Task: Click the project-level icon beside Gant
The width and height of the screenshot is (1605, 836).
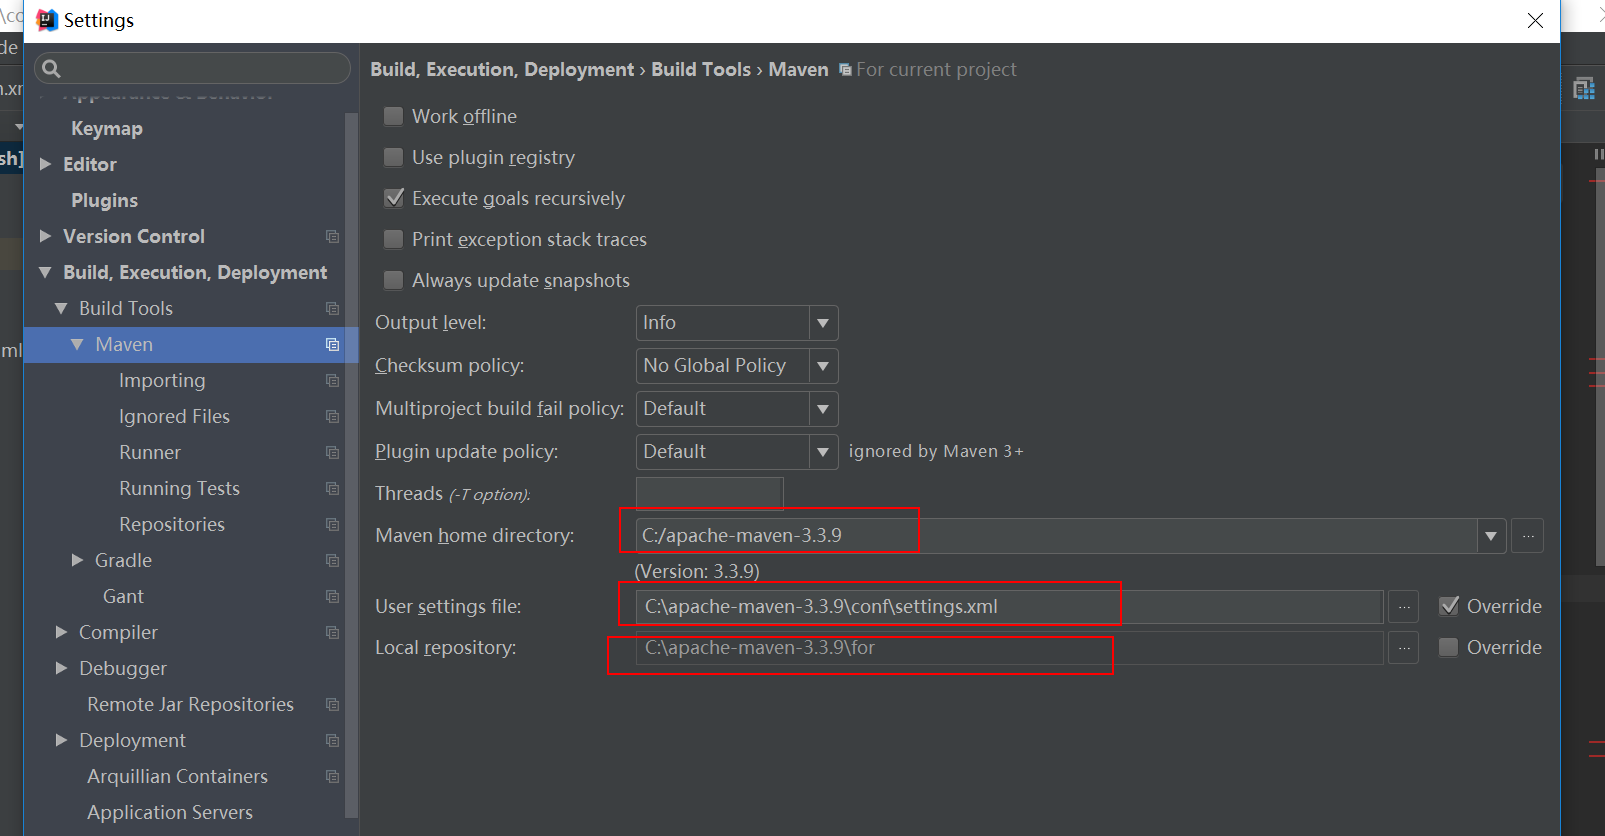Action: point(332,597)
